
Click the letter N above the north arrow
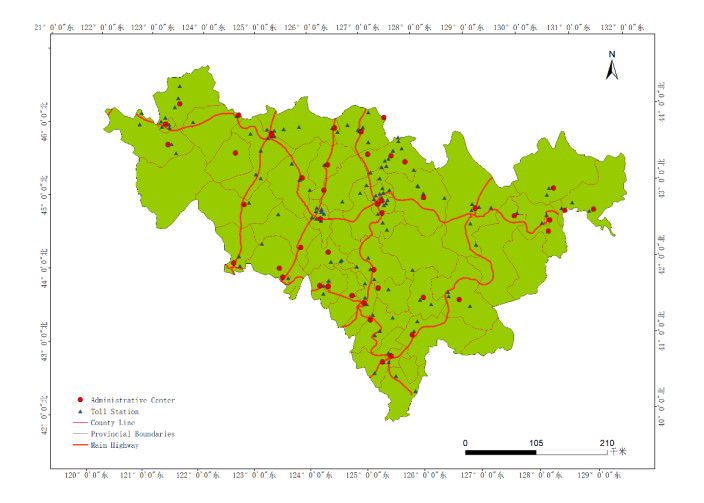613,54
